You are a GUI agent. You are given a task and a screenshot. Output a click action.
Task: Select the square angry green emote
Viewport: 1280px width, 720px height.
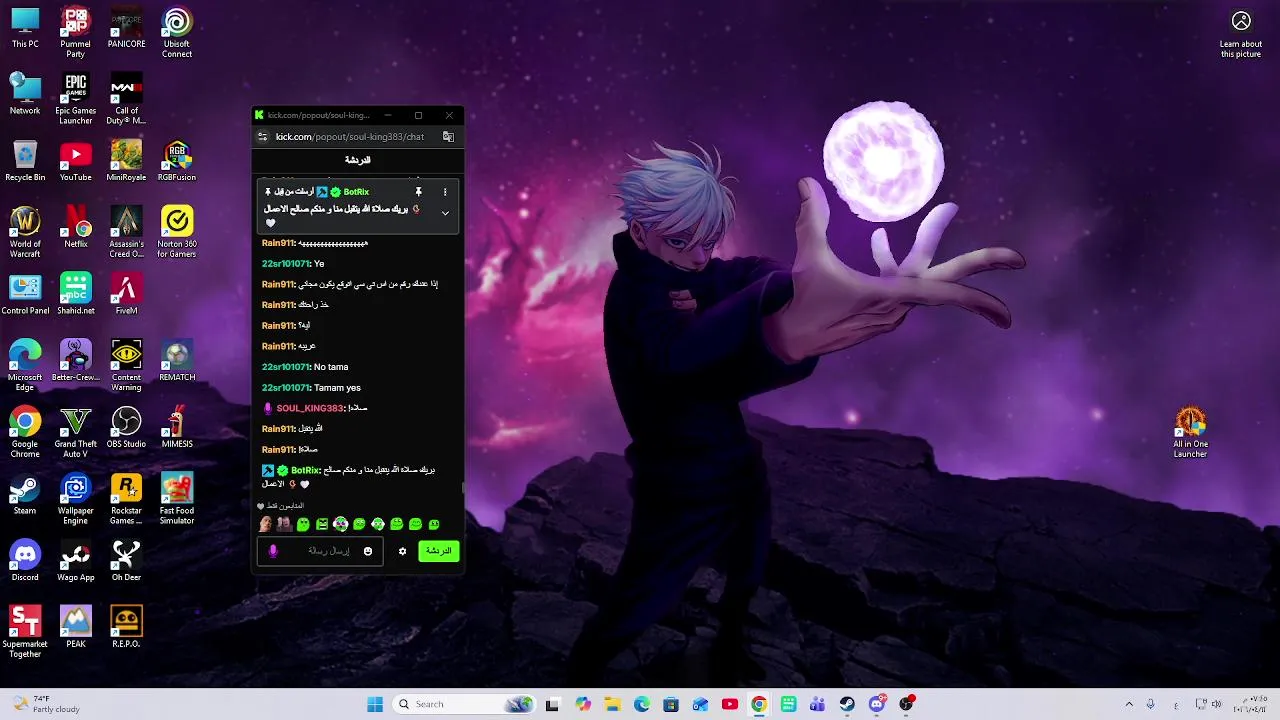point(322,524)
